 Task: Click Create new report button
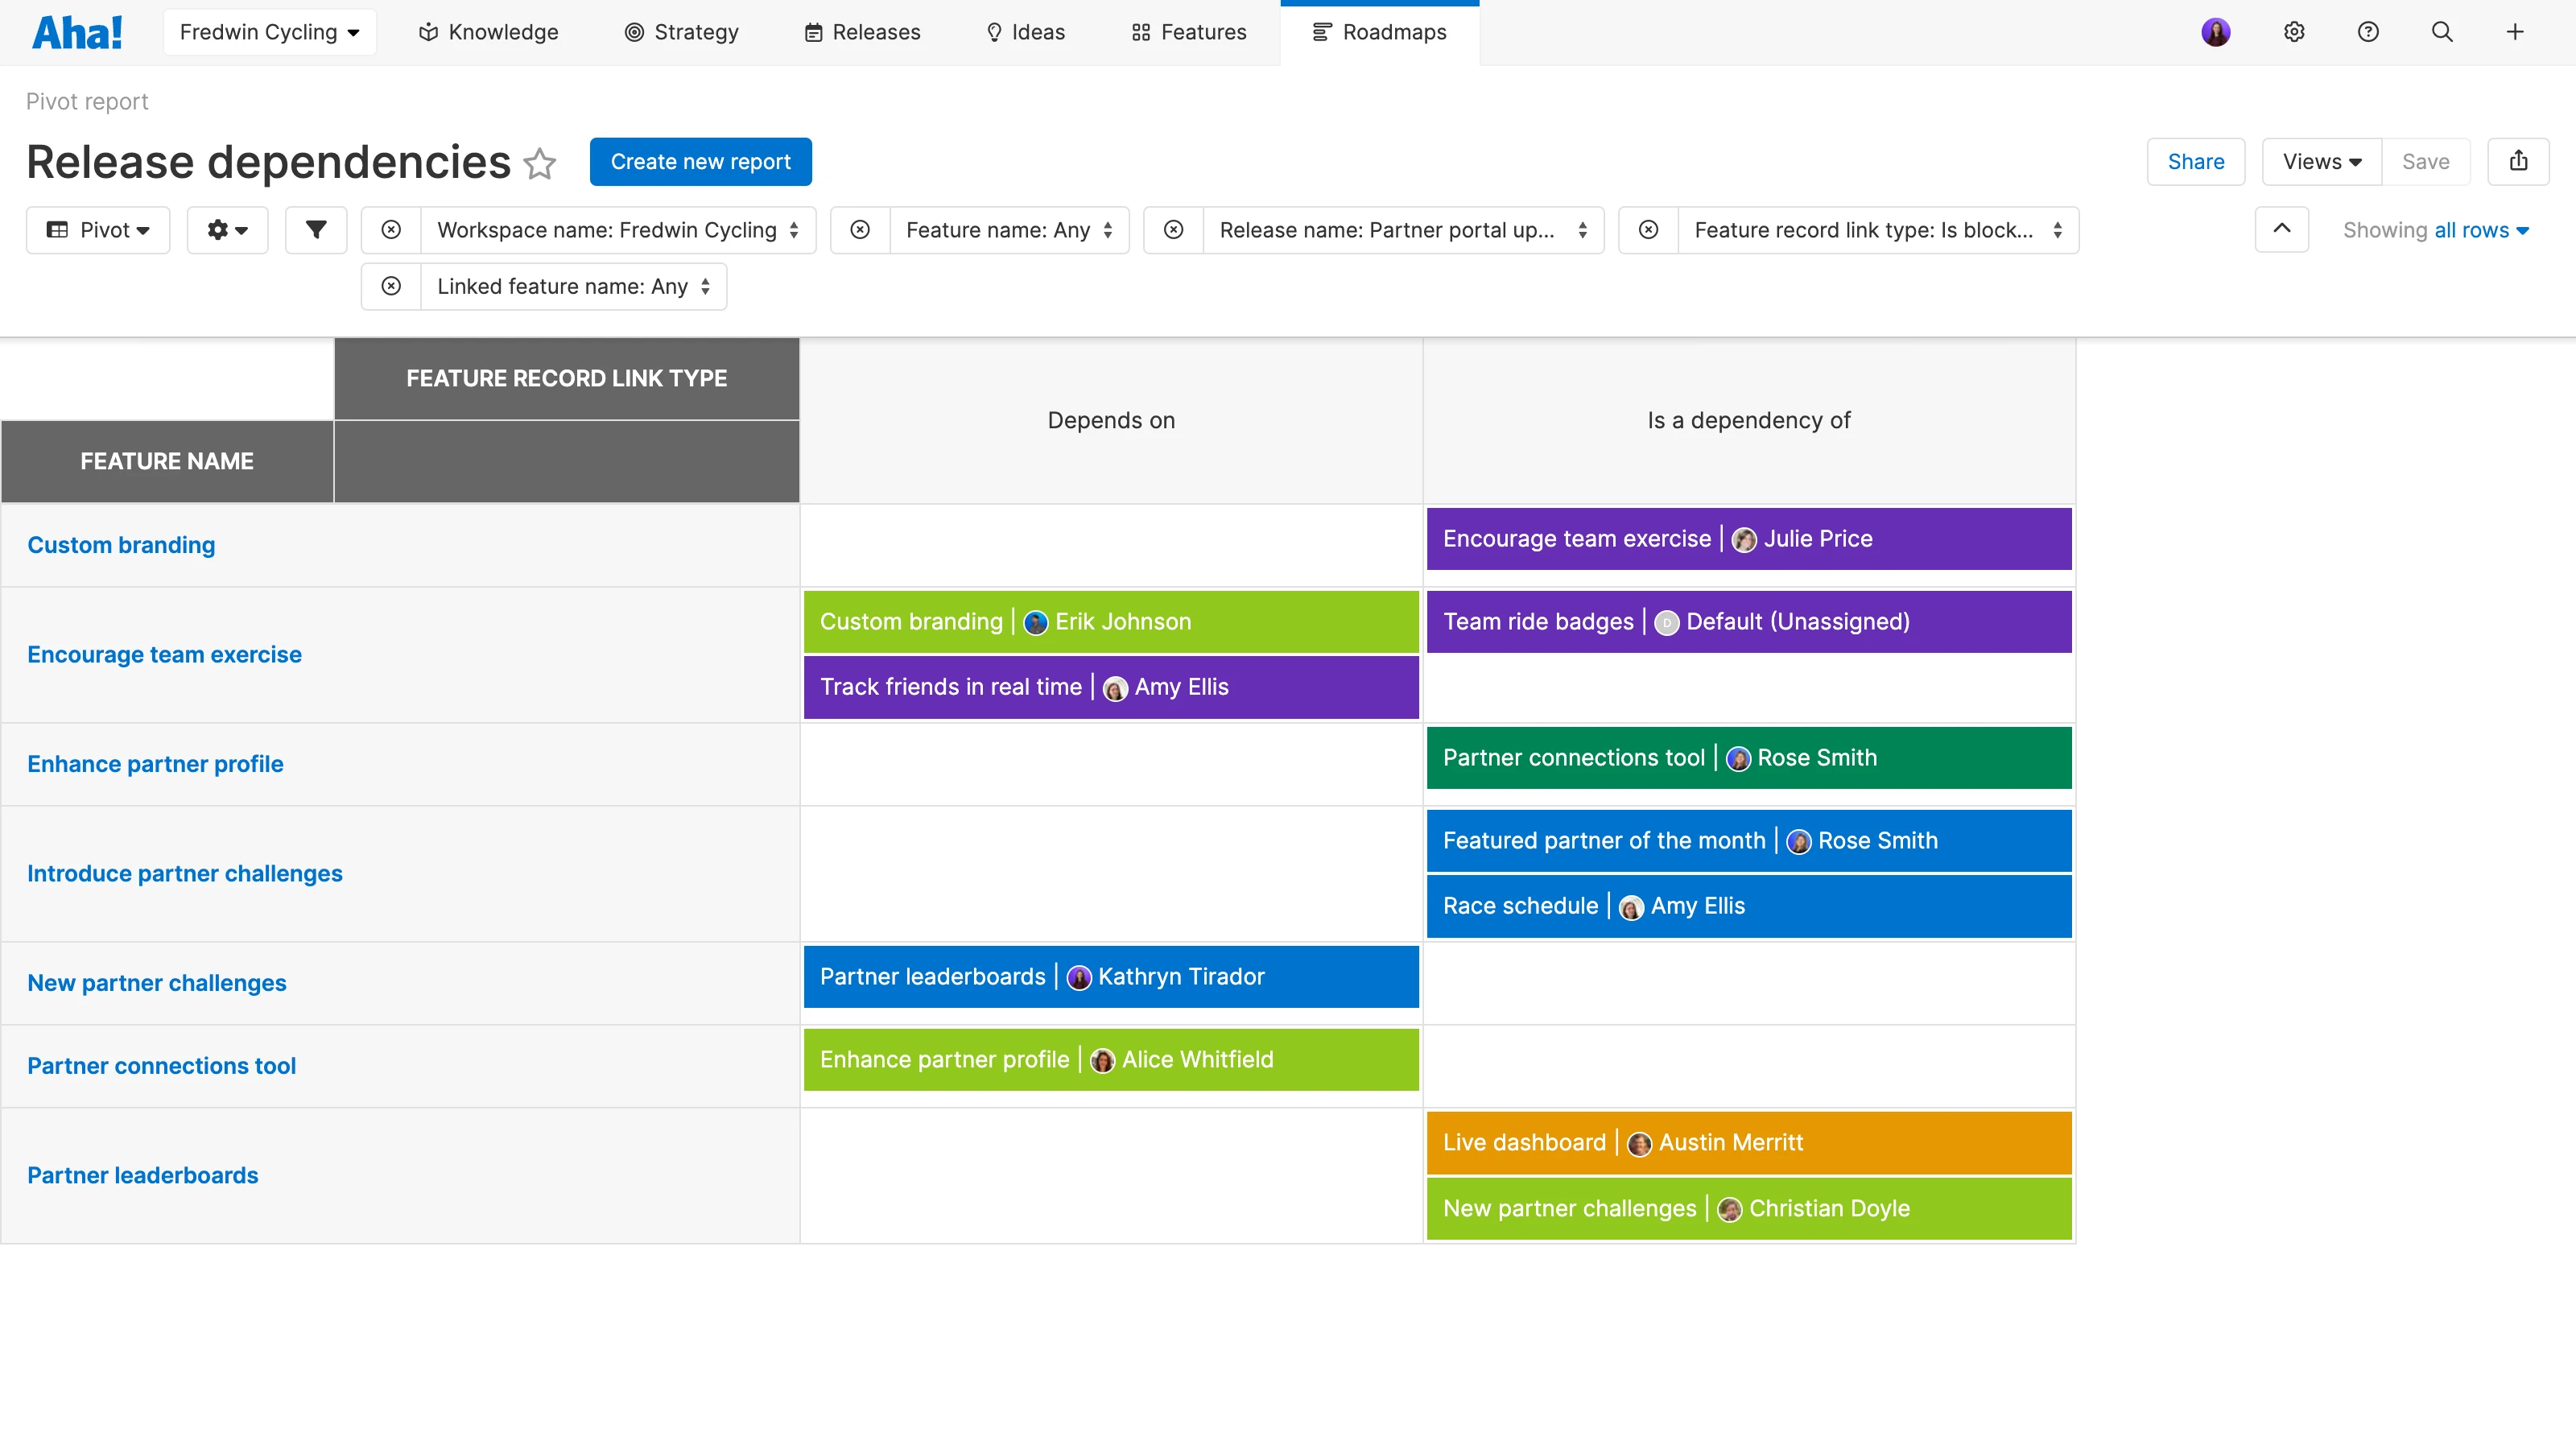pyautogui.click(x=700, y=162)
